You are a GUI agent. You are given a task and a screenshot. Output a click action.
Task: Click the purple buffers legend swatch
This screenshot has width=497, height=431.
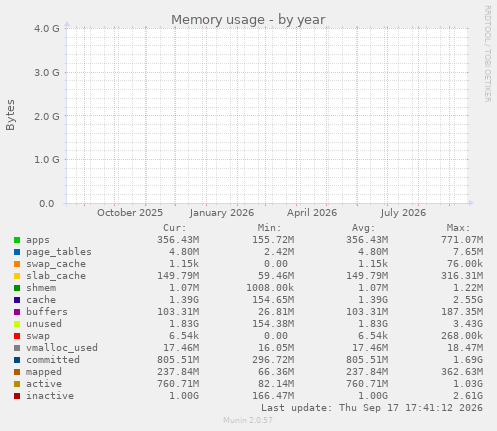click(17, 312)
